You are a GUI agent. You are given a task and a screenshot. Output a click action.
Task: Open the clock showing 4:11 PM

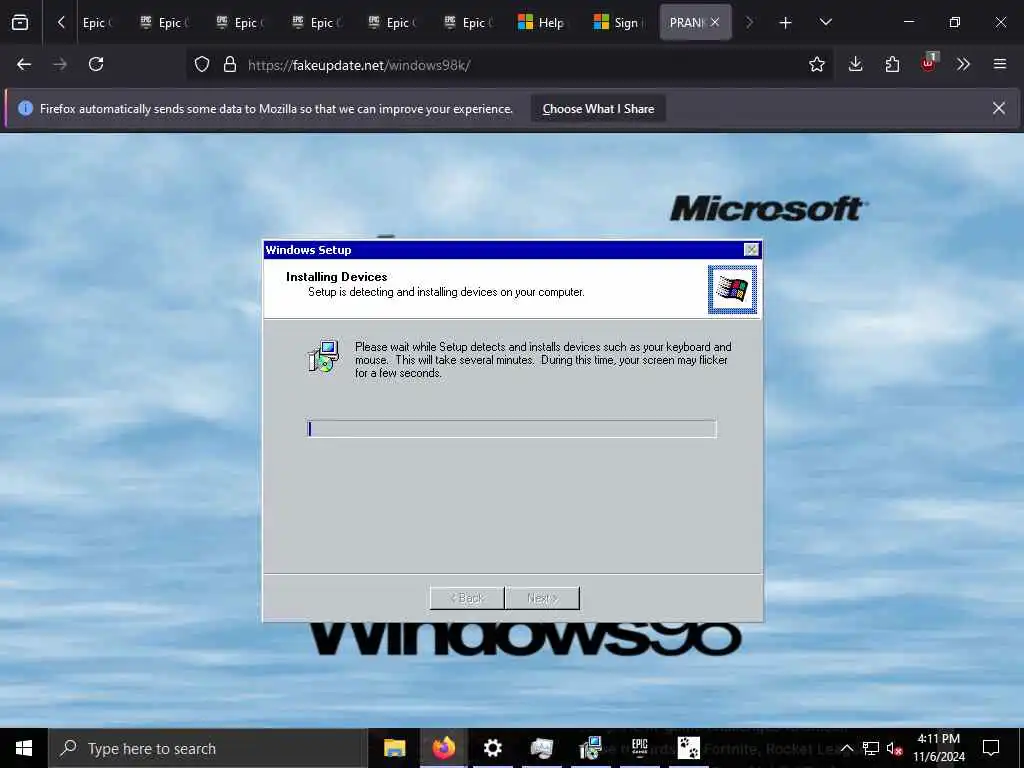[x=938, y=748]
